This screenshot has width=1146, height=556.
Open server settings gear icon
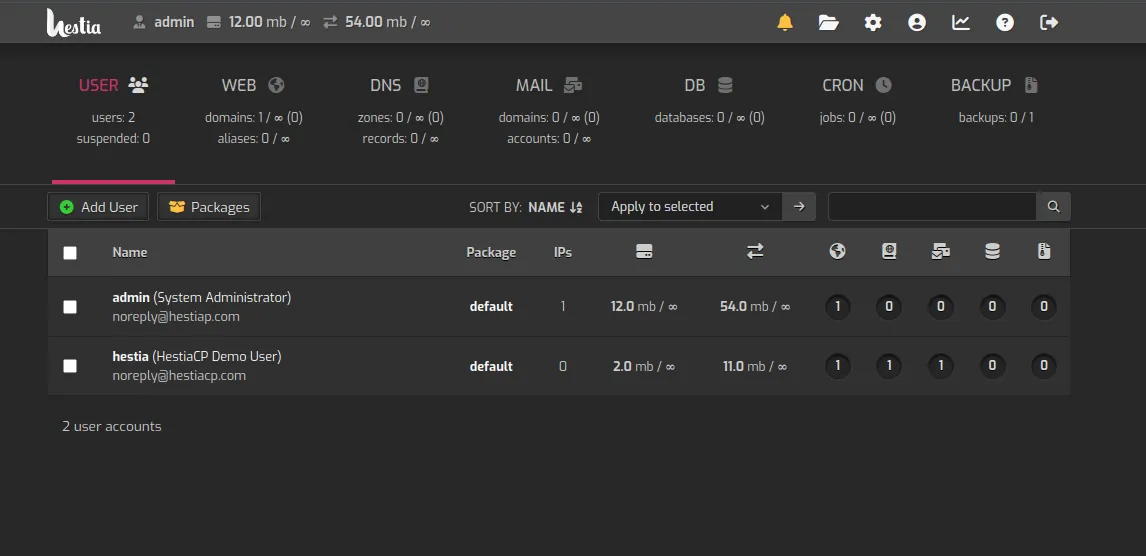pos(873,23)
